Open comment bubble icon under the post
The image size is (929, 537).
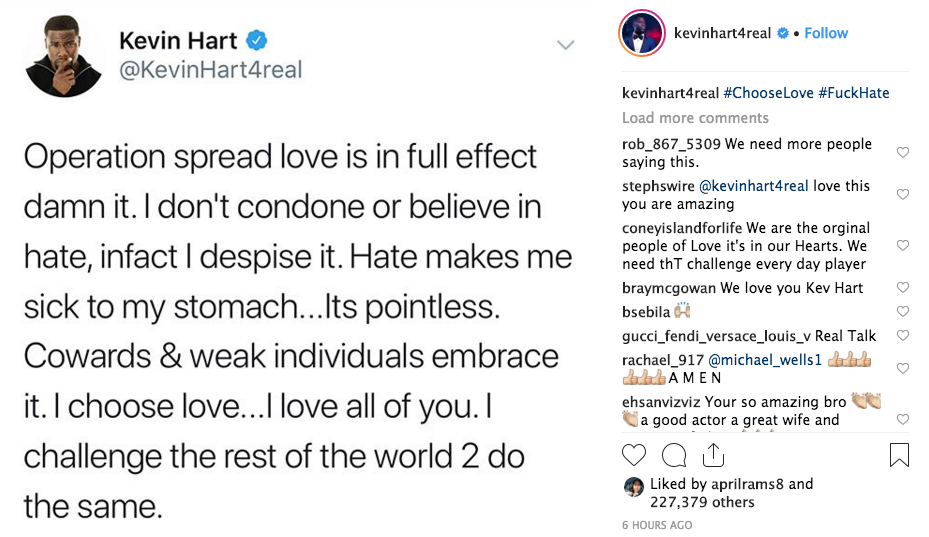(674, 455)
